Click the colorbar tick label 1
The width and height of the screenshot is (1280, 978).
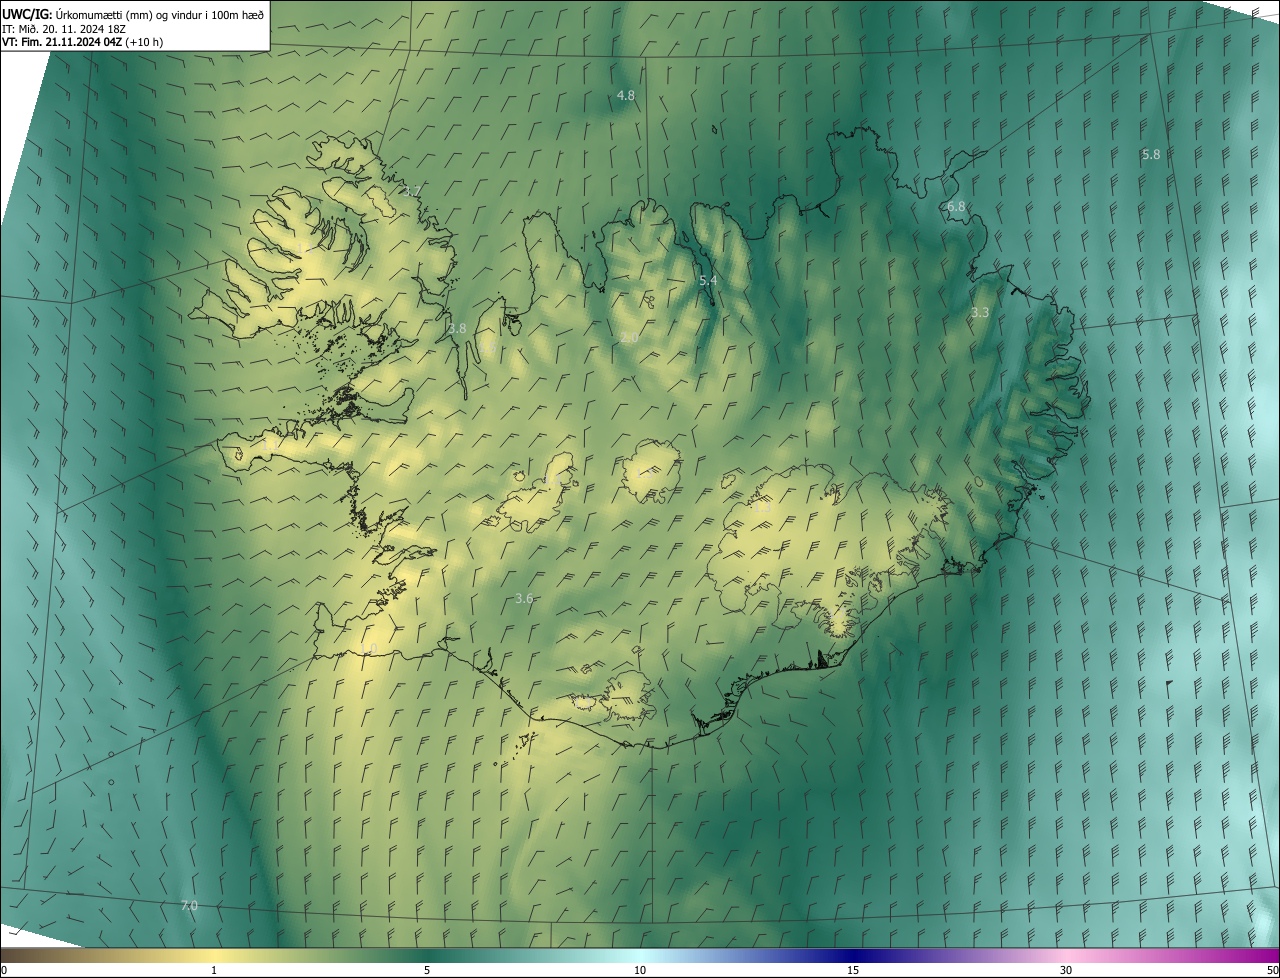[x=214, y=970]
